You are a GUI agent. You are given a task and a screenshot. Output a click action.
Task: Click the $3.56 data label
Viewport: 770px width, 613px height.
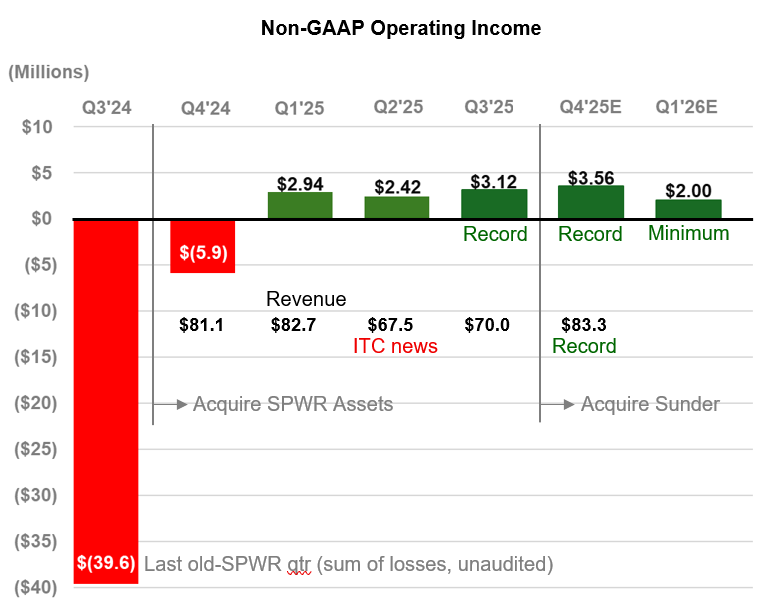[x=590, y=178]
